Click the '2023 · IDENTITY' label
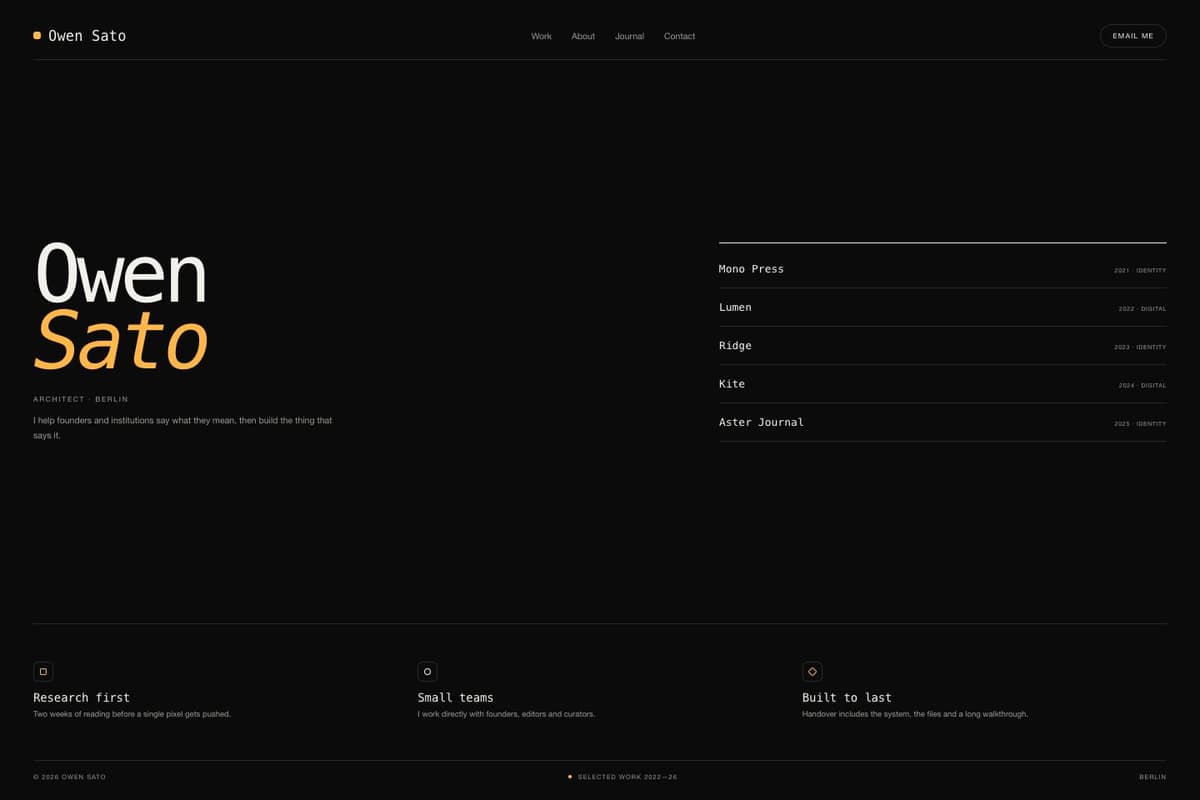Viewport: 1200px width, 800px height. [x=1140, y=347]
